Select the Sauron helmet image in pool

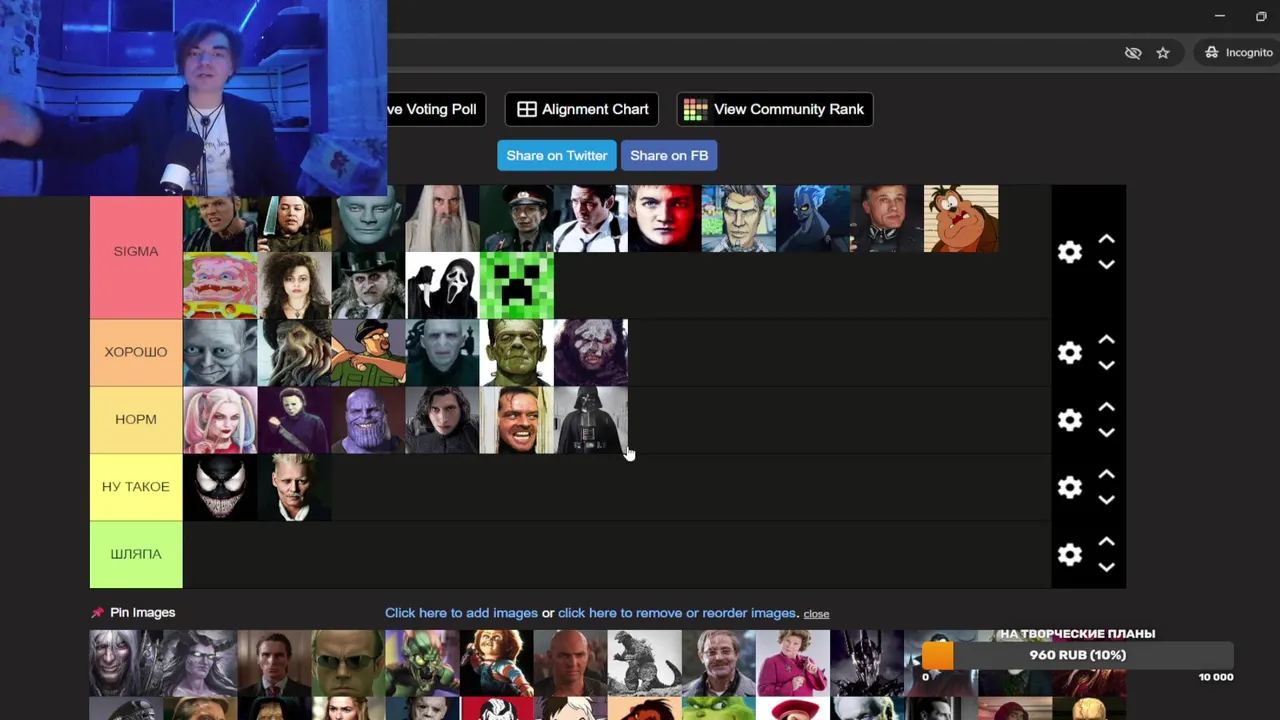[867, 663]
